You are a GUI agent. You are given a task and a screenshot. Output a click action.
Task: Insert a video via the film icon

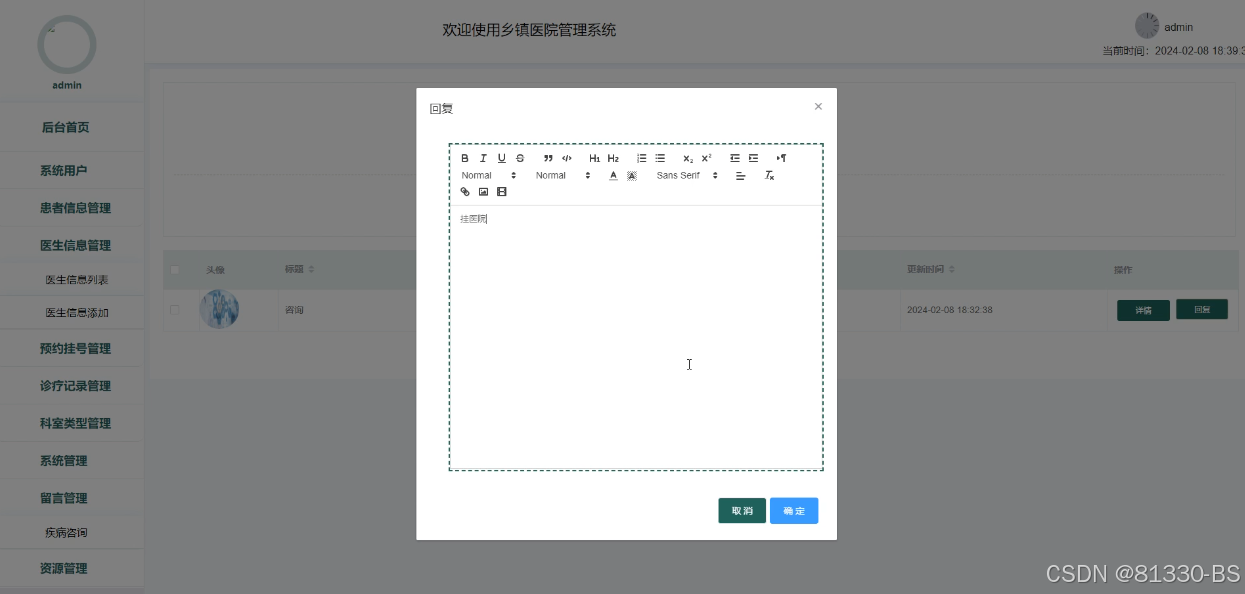click(x=502, y=191)
